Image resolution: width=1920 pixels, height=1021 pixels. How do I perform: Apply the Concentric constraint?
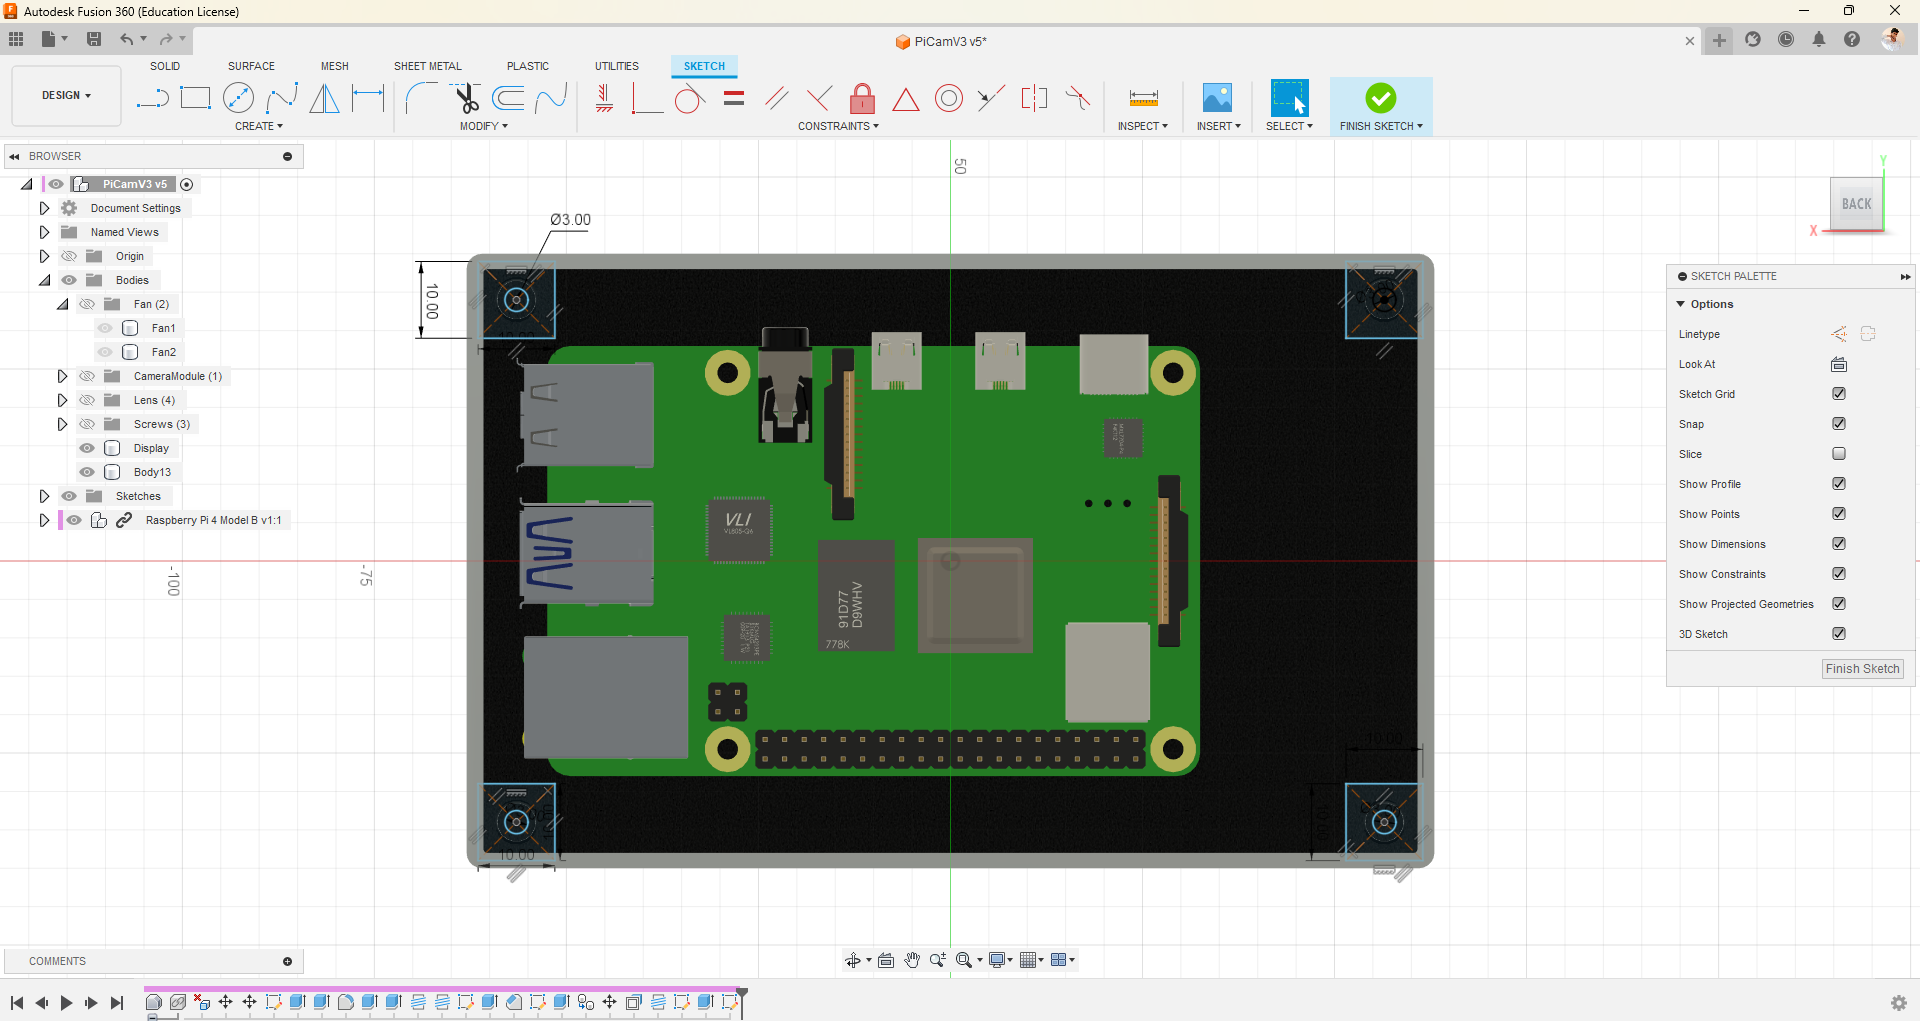[949, 98]
